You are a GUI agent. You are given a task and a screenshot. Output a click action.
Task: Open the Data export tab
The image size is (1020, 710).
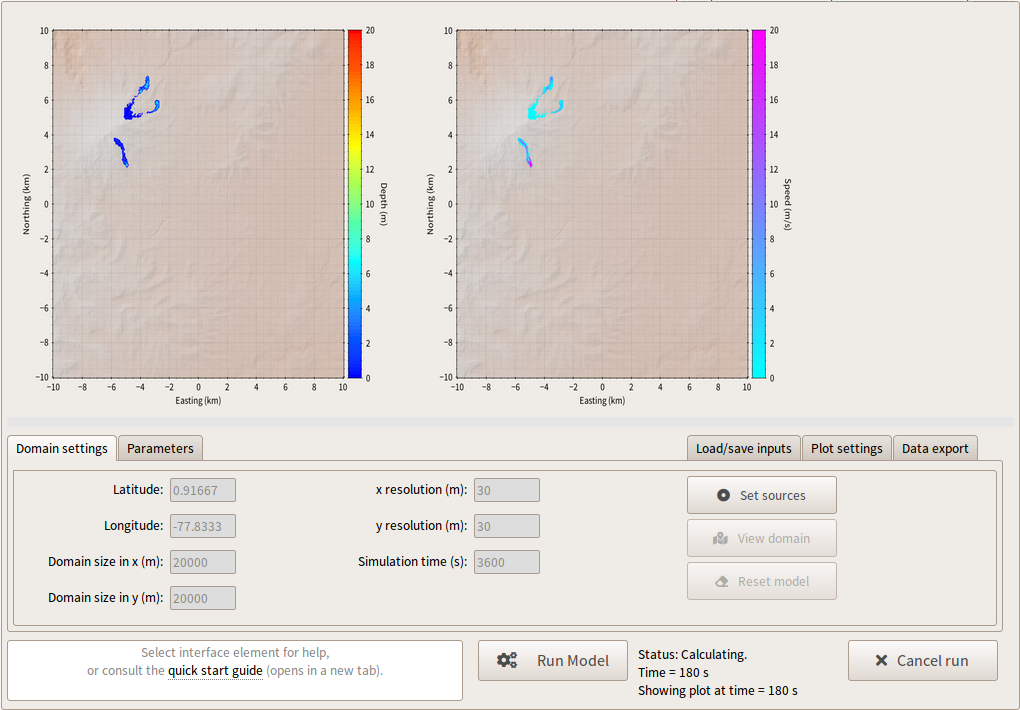click(935, 448)
